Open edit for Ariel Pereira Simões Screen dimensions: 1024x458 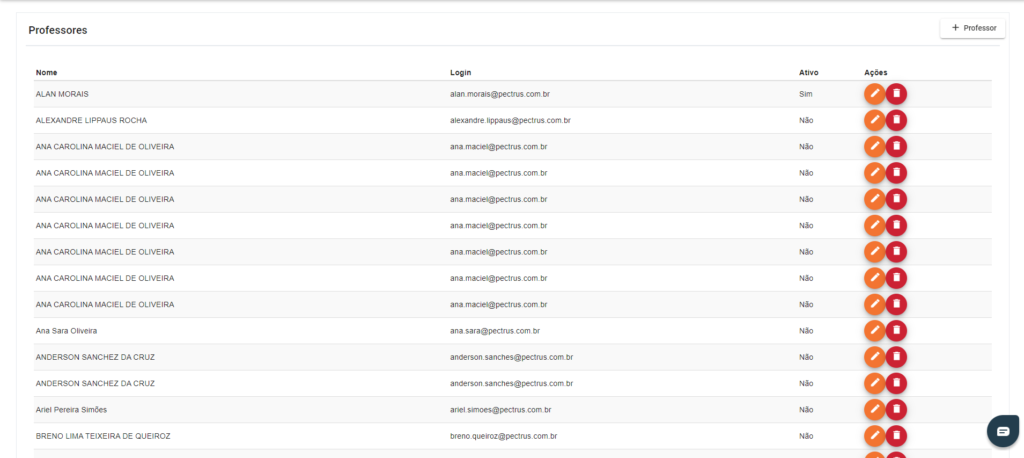[x=875, y=410]
